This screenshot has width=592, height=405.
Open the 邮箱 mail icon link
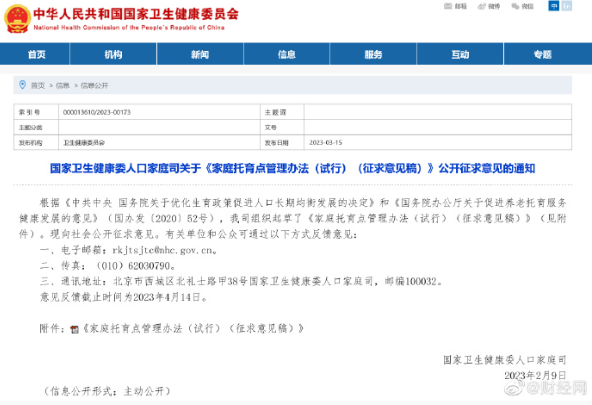coord(455,6)
